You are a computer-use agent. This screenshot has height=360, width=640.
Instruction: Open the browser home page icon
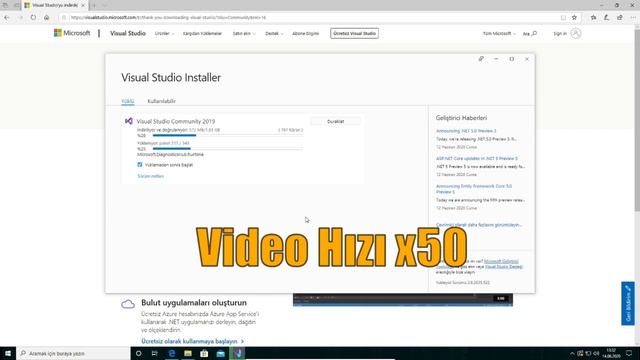point(47,18)
